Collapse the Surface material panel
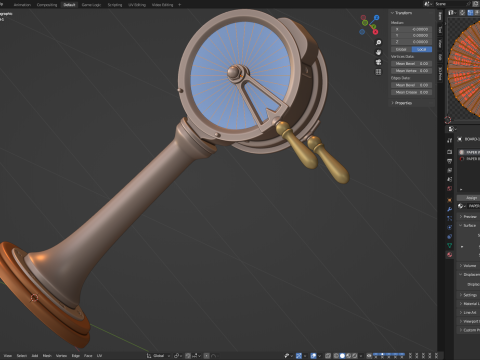The width and height of the screenshot is (480, 360). (469, 226)
